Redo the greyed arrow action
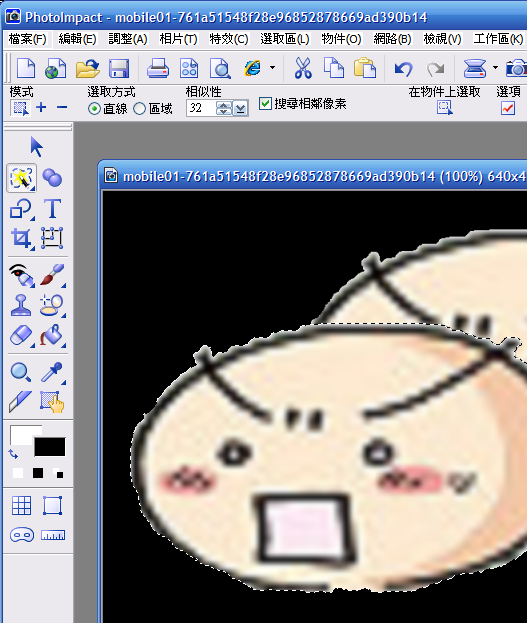Viewport: 527px width, 623px height. pyautogui.click(x=435, y=69)
